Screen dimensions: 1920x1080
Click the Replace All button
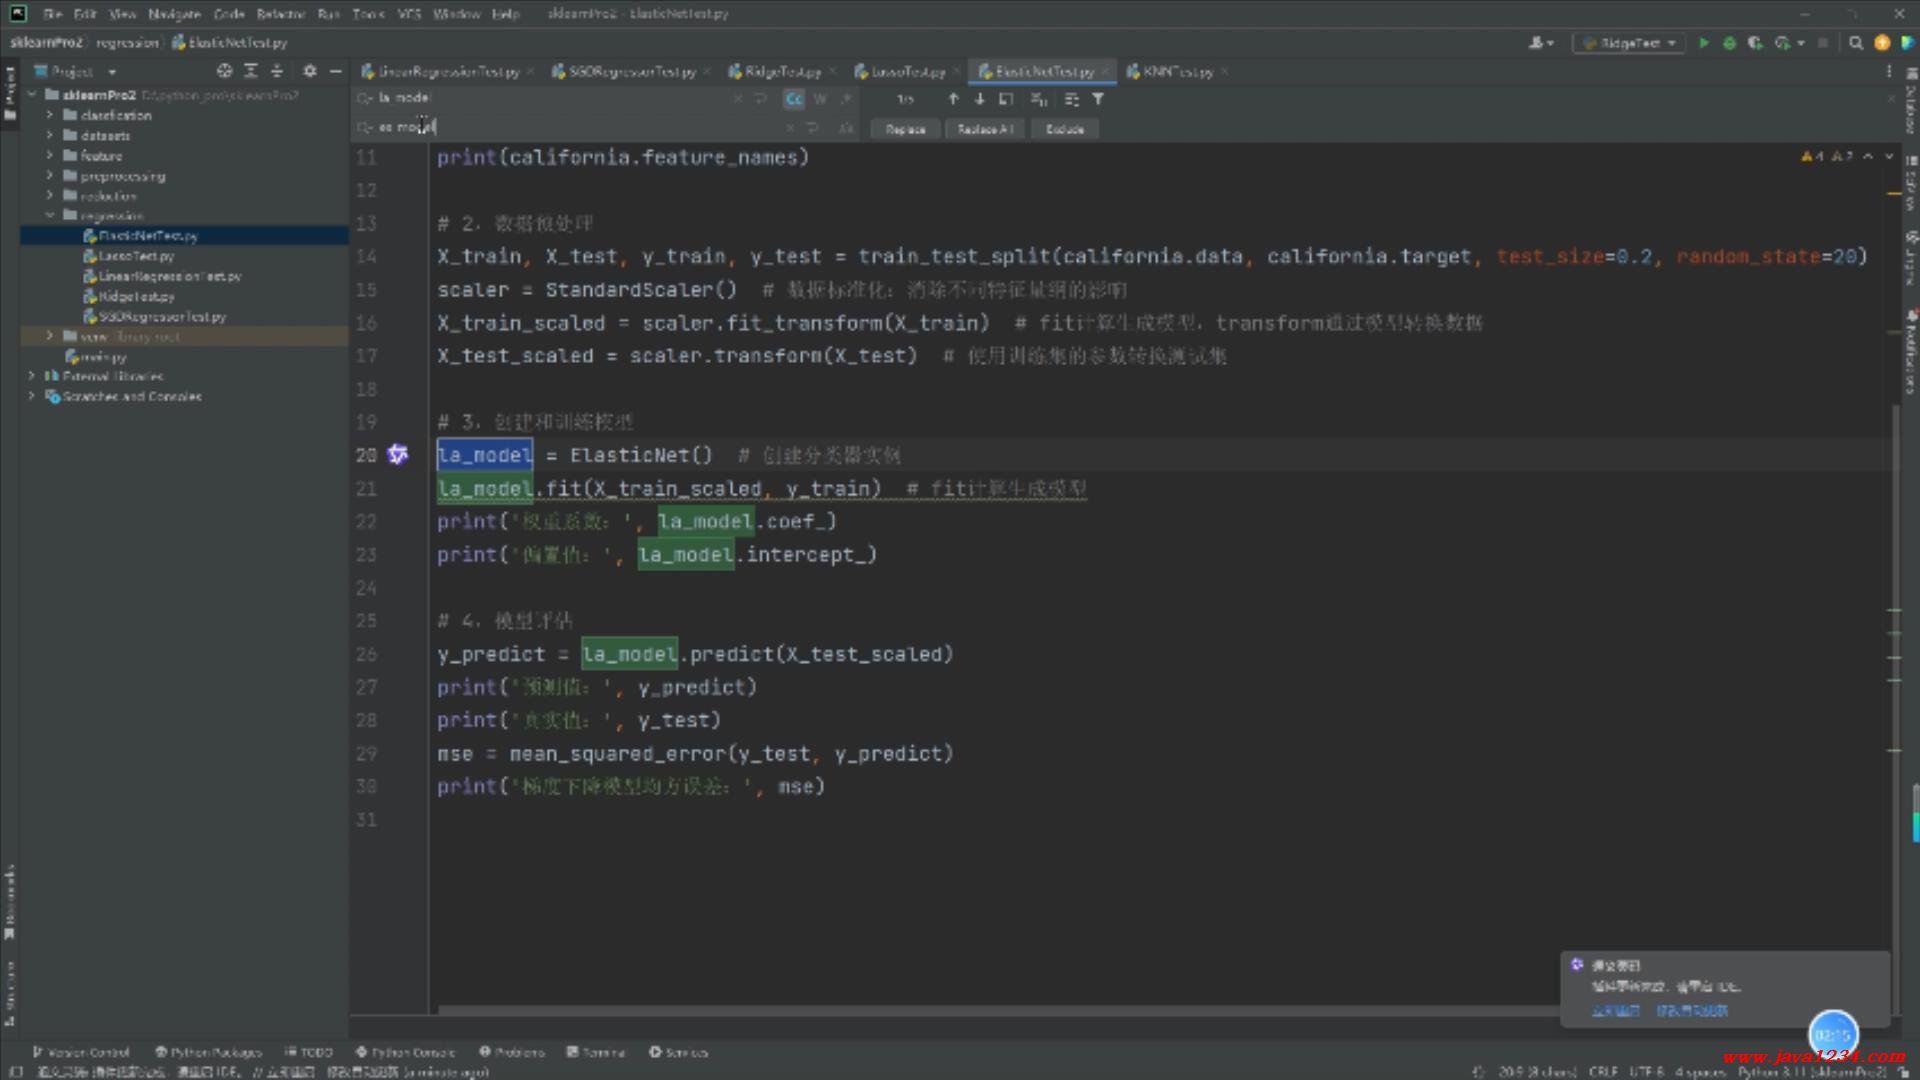click(x=985, y=129)
